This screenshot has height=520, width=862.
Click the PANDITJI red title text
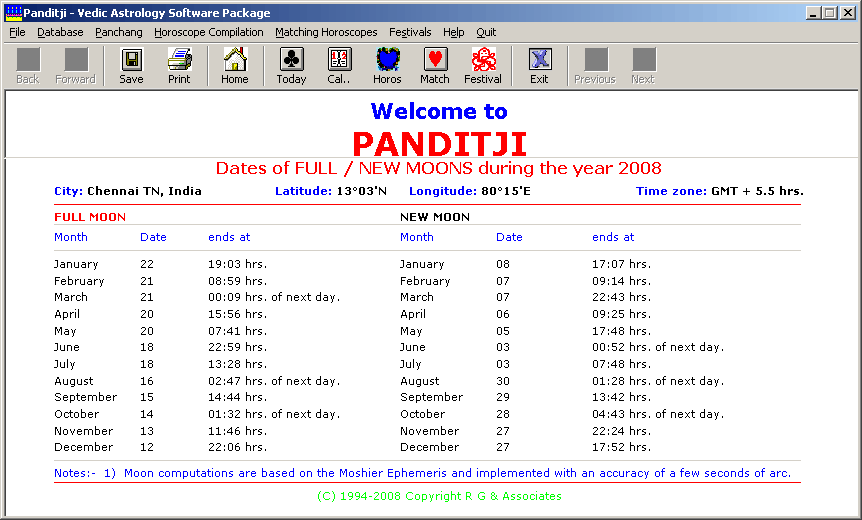pos(439,144)
